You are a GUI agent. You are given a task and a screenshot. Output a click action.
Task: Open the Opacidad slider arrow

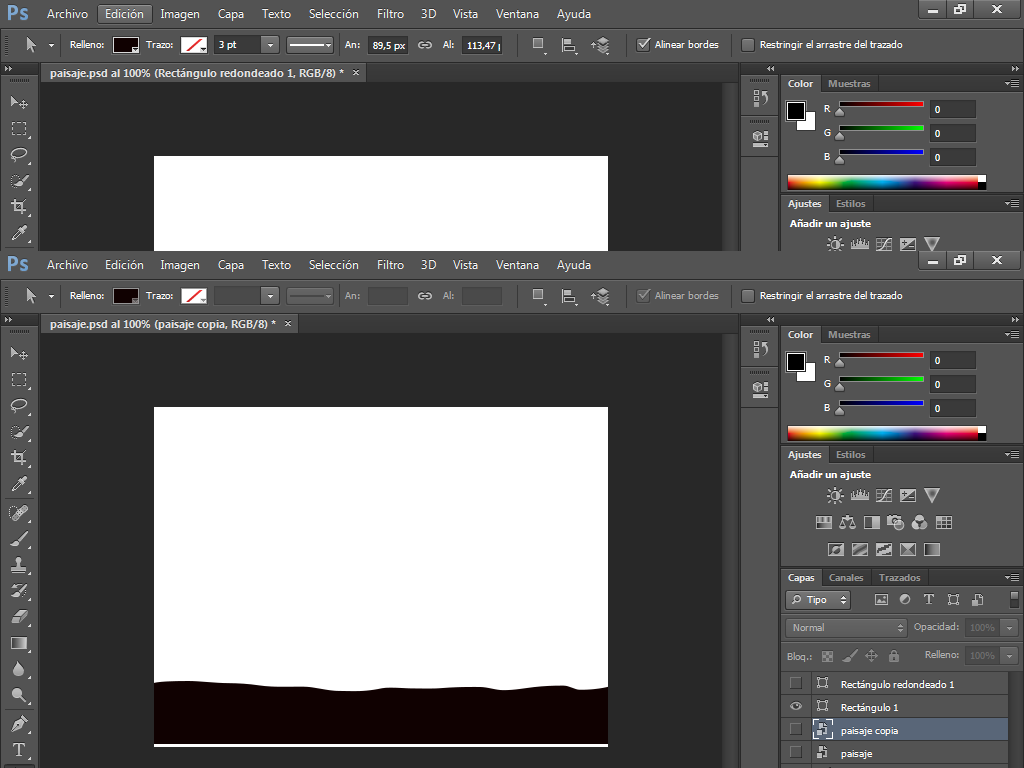pos(1010,628)
